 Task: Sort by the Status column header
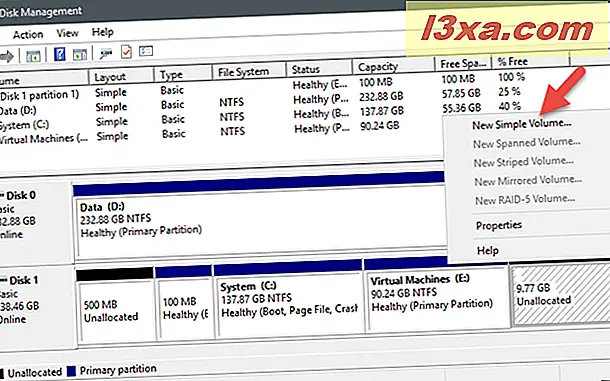319,69
